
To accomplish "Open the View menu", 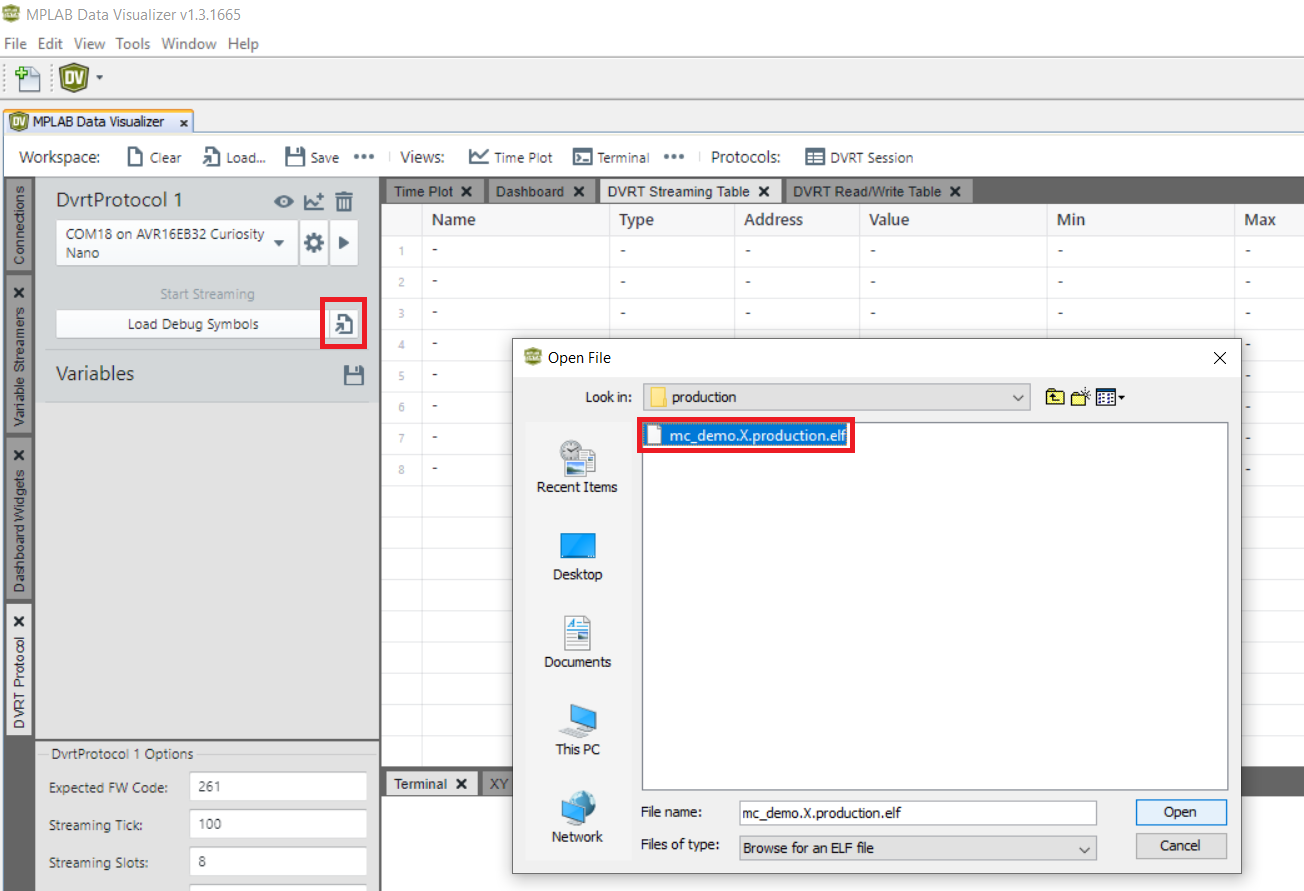I will coord(89,44).
